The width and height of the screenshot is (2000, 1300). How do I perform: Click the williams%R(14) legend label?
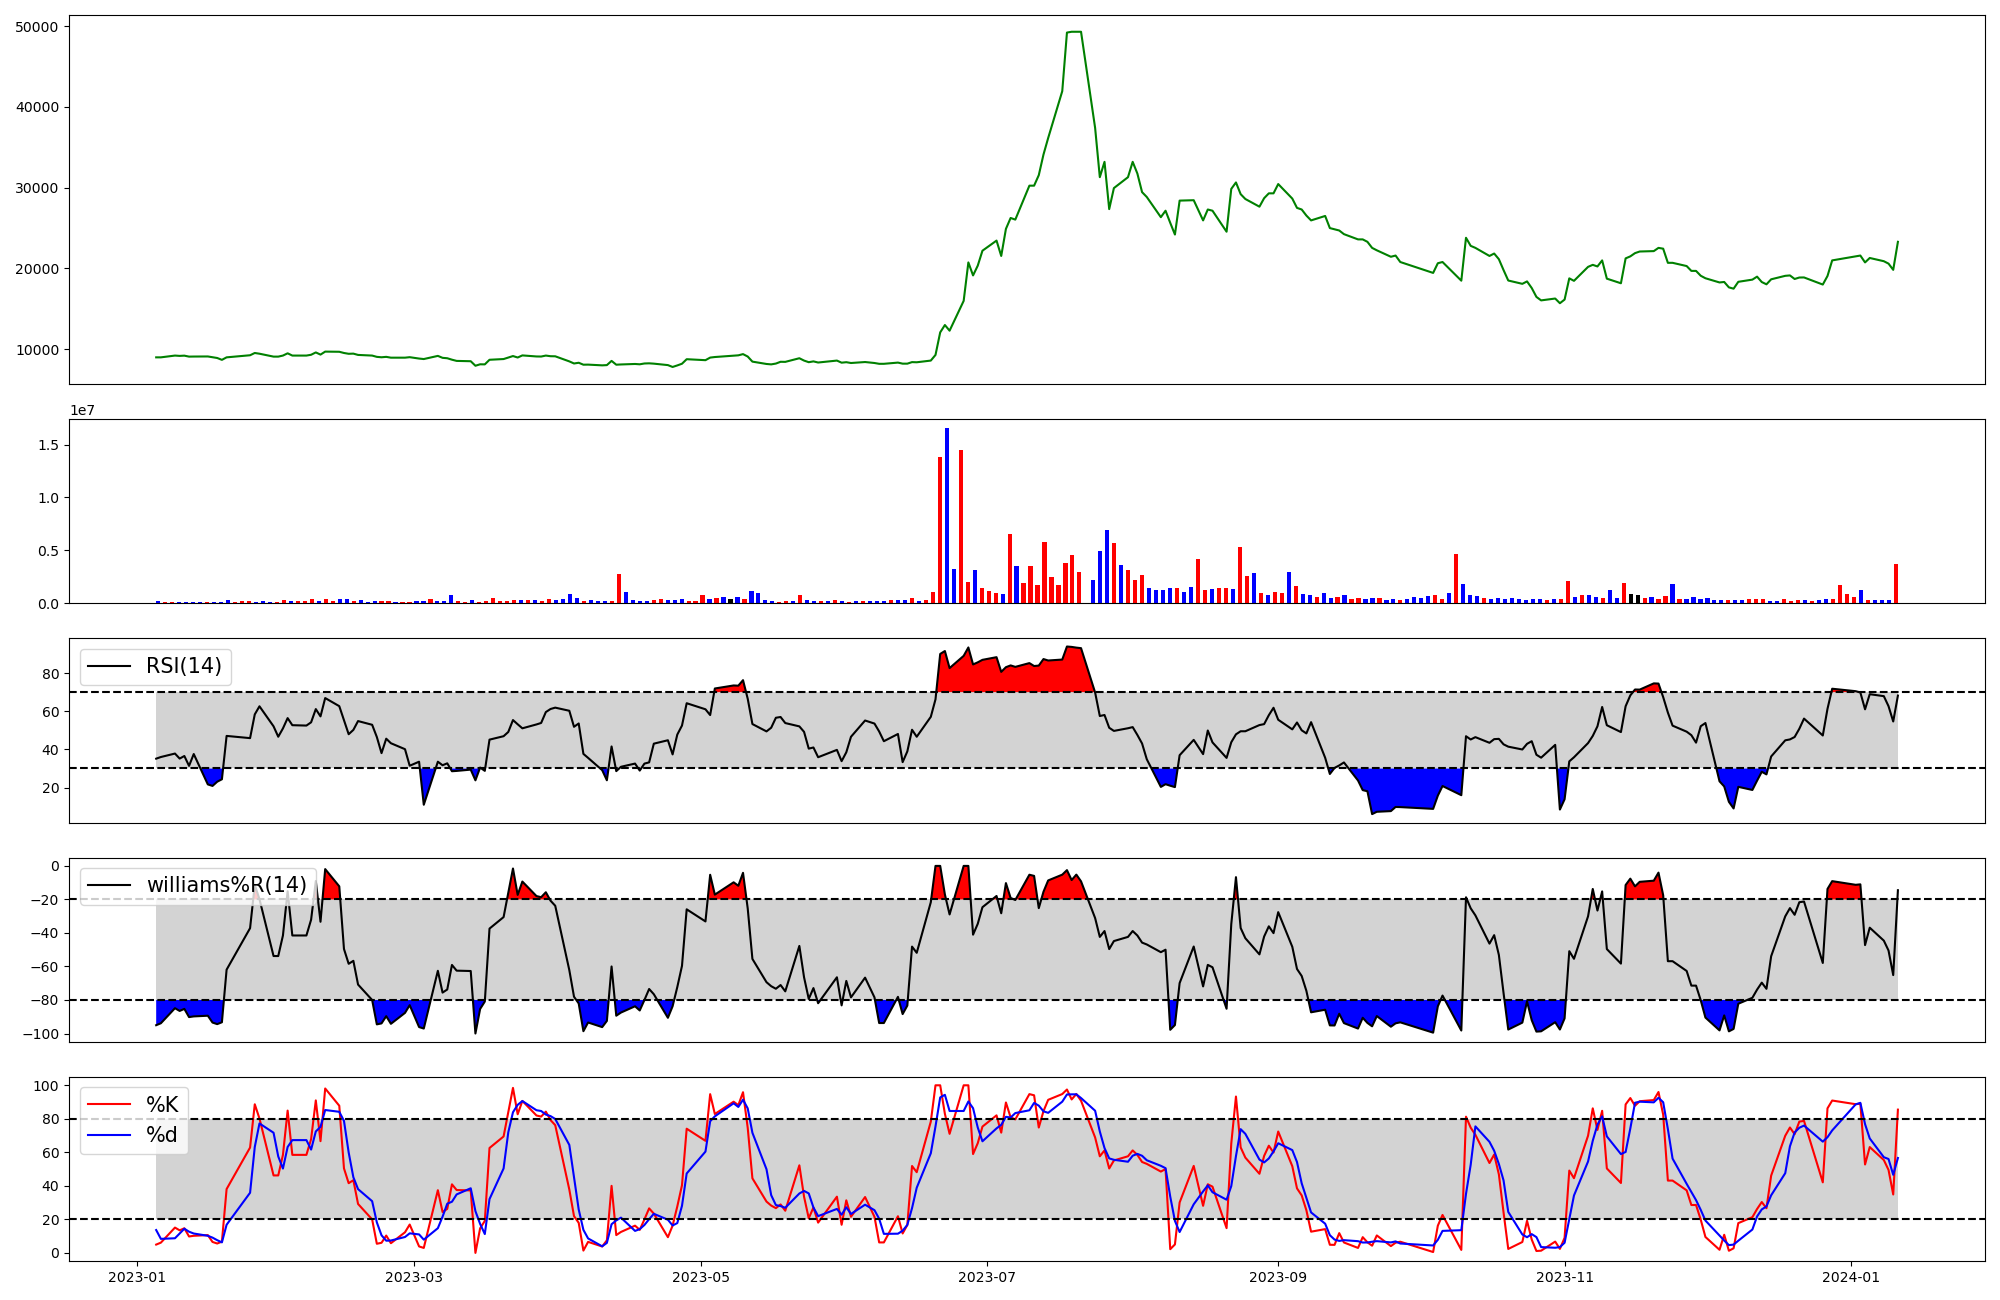pyautogui.click(x=226, y=885)
